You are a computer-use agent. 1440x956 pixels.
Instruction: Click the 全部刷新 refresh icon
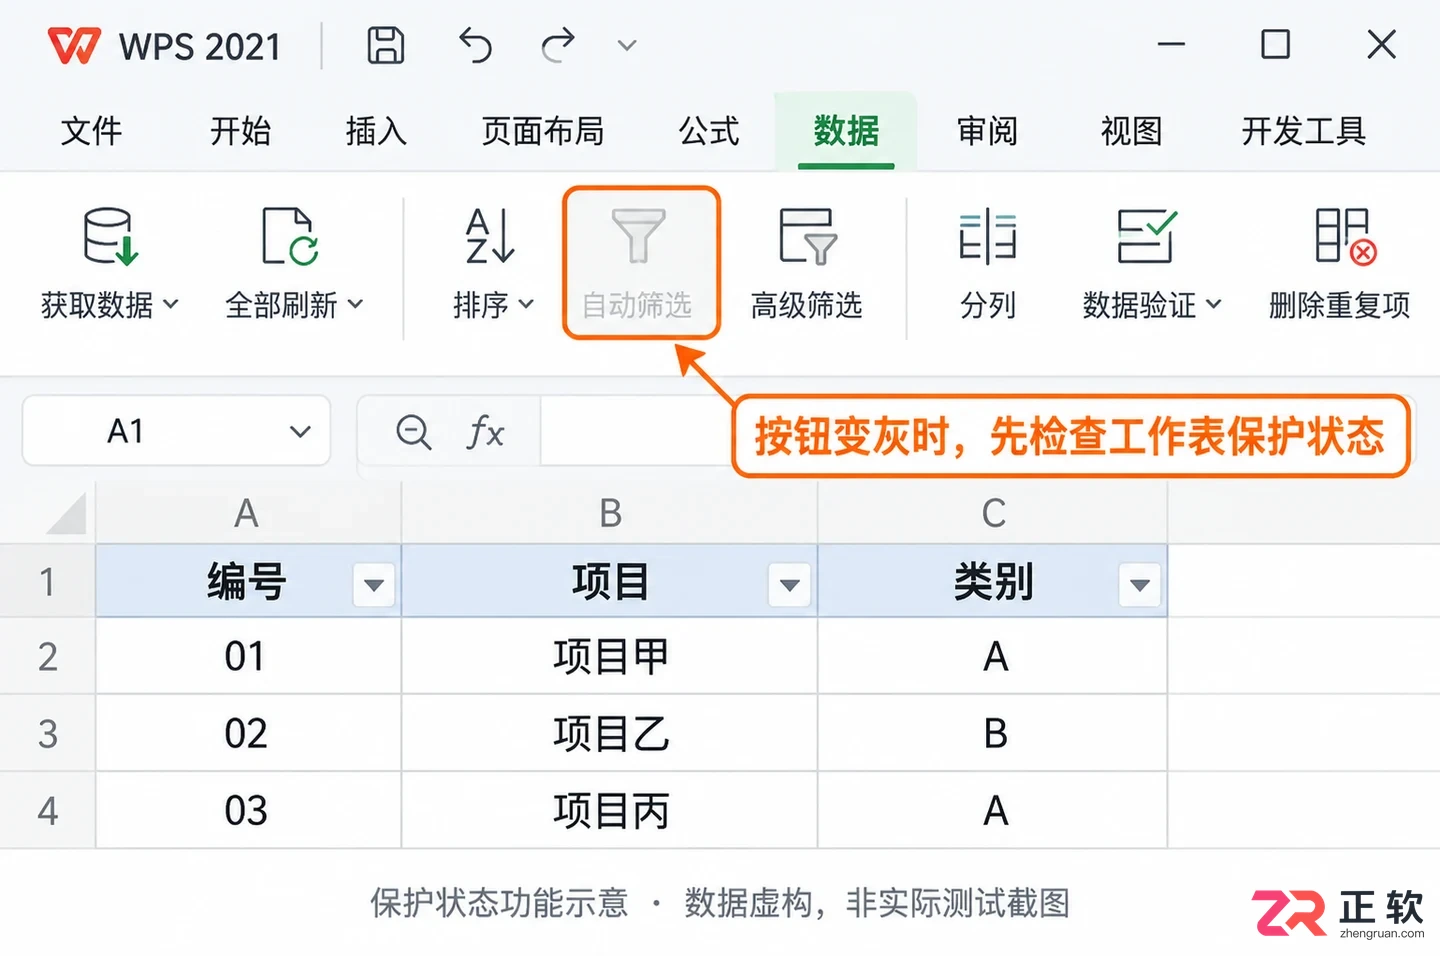[290, 237]
